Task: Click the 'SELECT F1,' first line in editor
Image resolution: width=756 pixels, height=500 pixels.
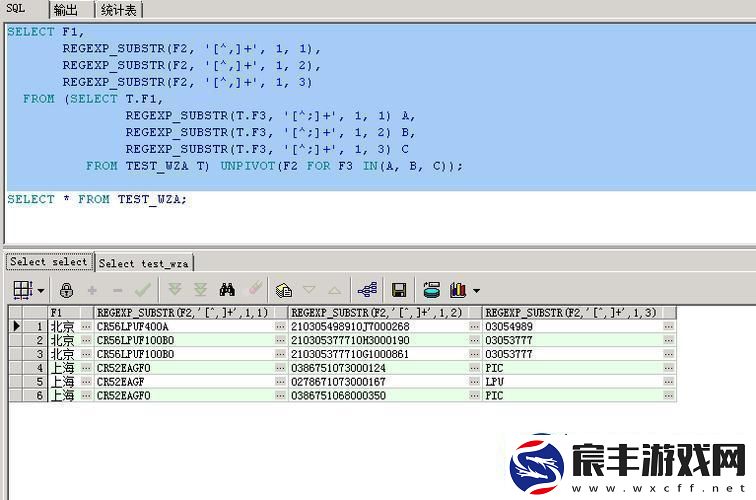Action: click(45, 32)
